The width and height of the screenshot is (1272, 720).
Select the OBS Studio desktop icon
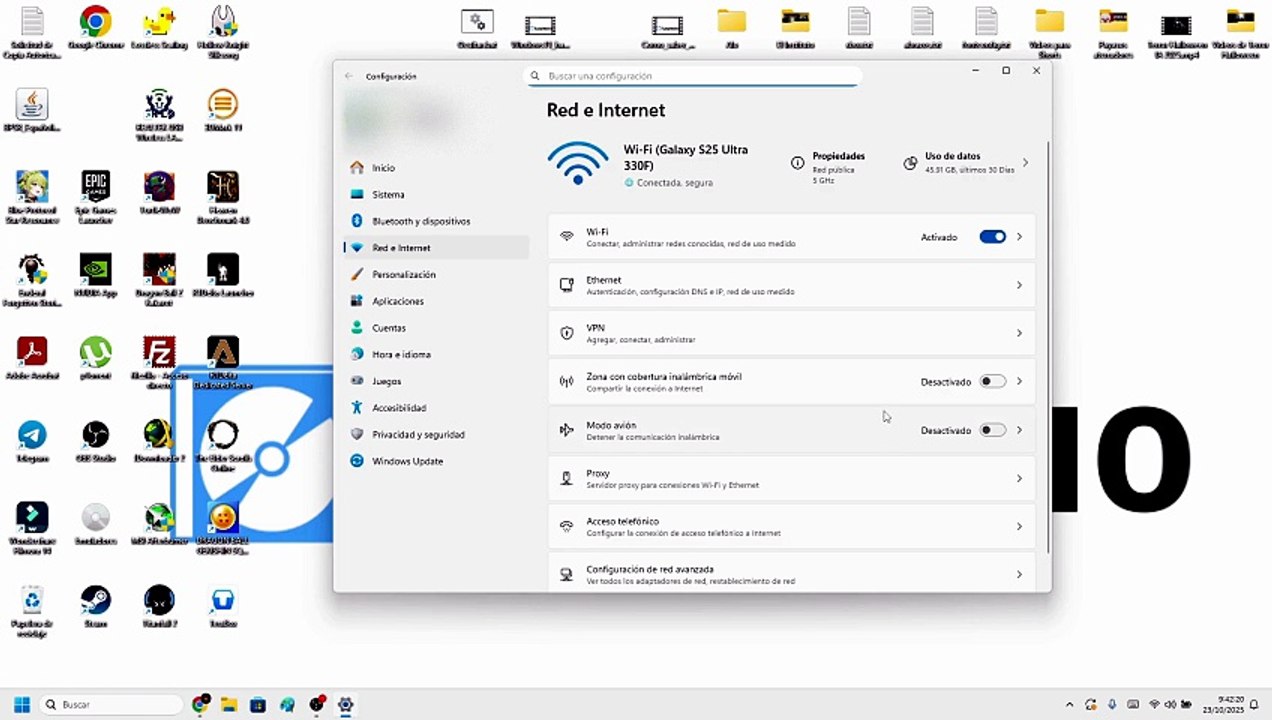click(96, 440)
